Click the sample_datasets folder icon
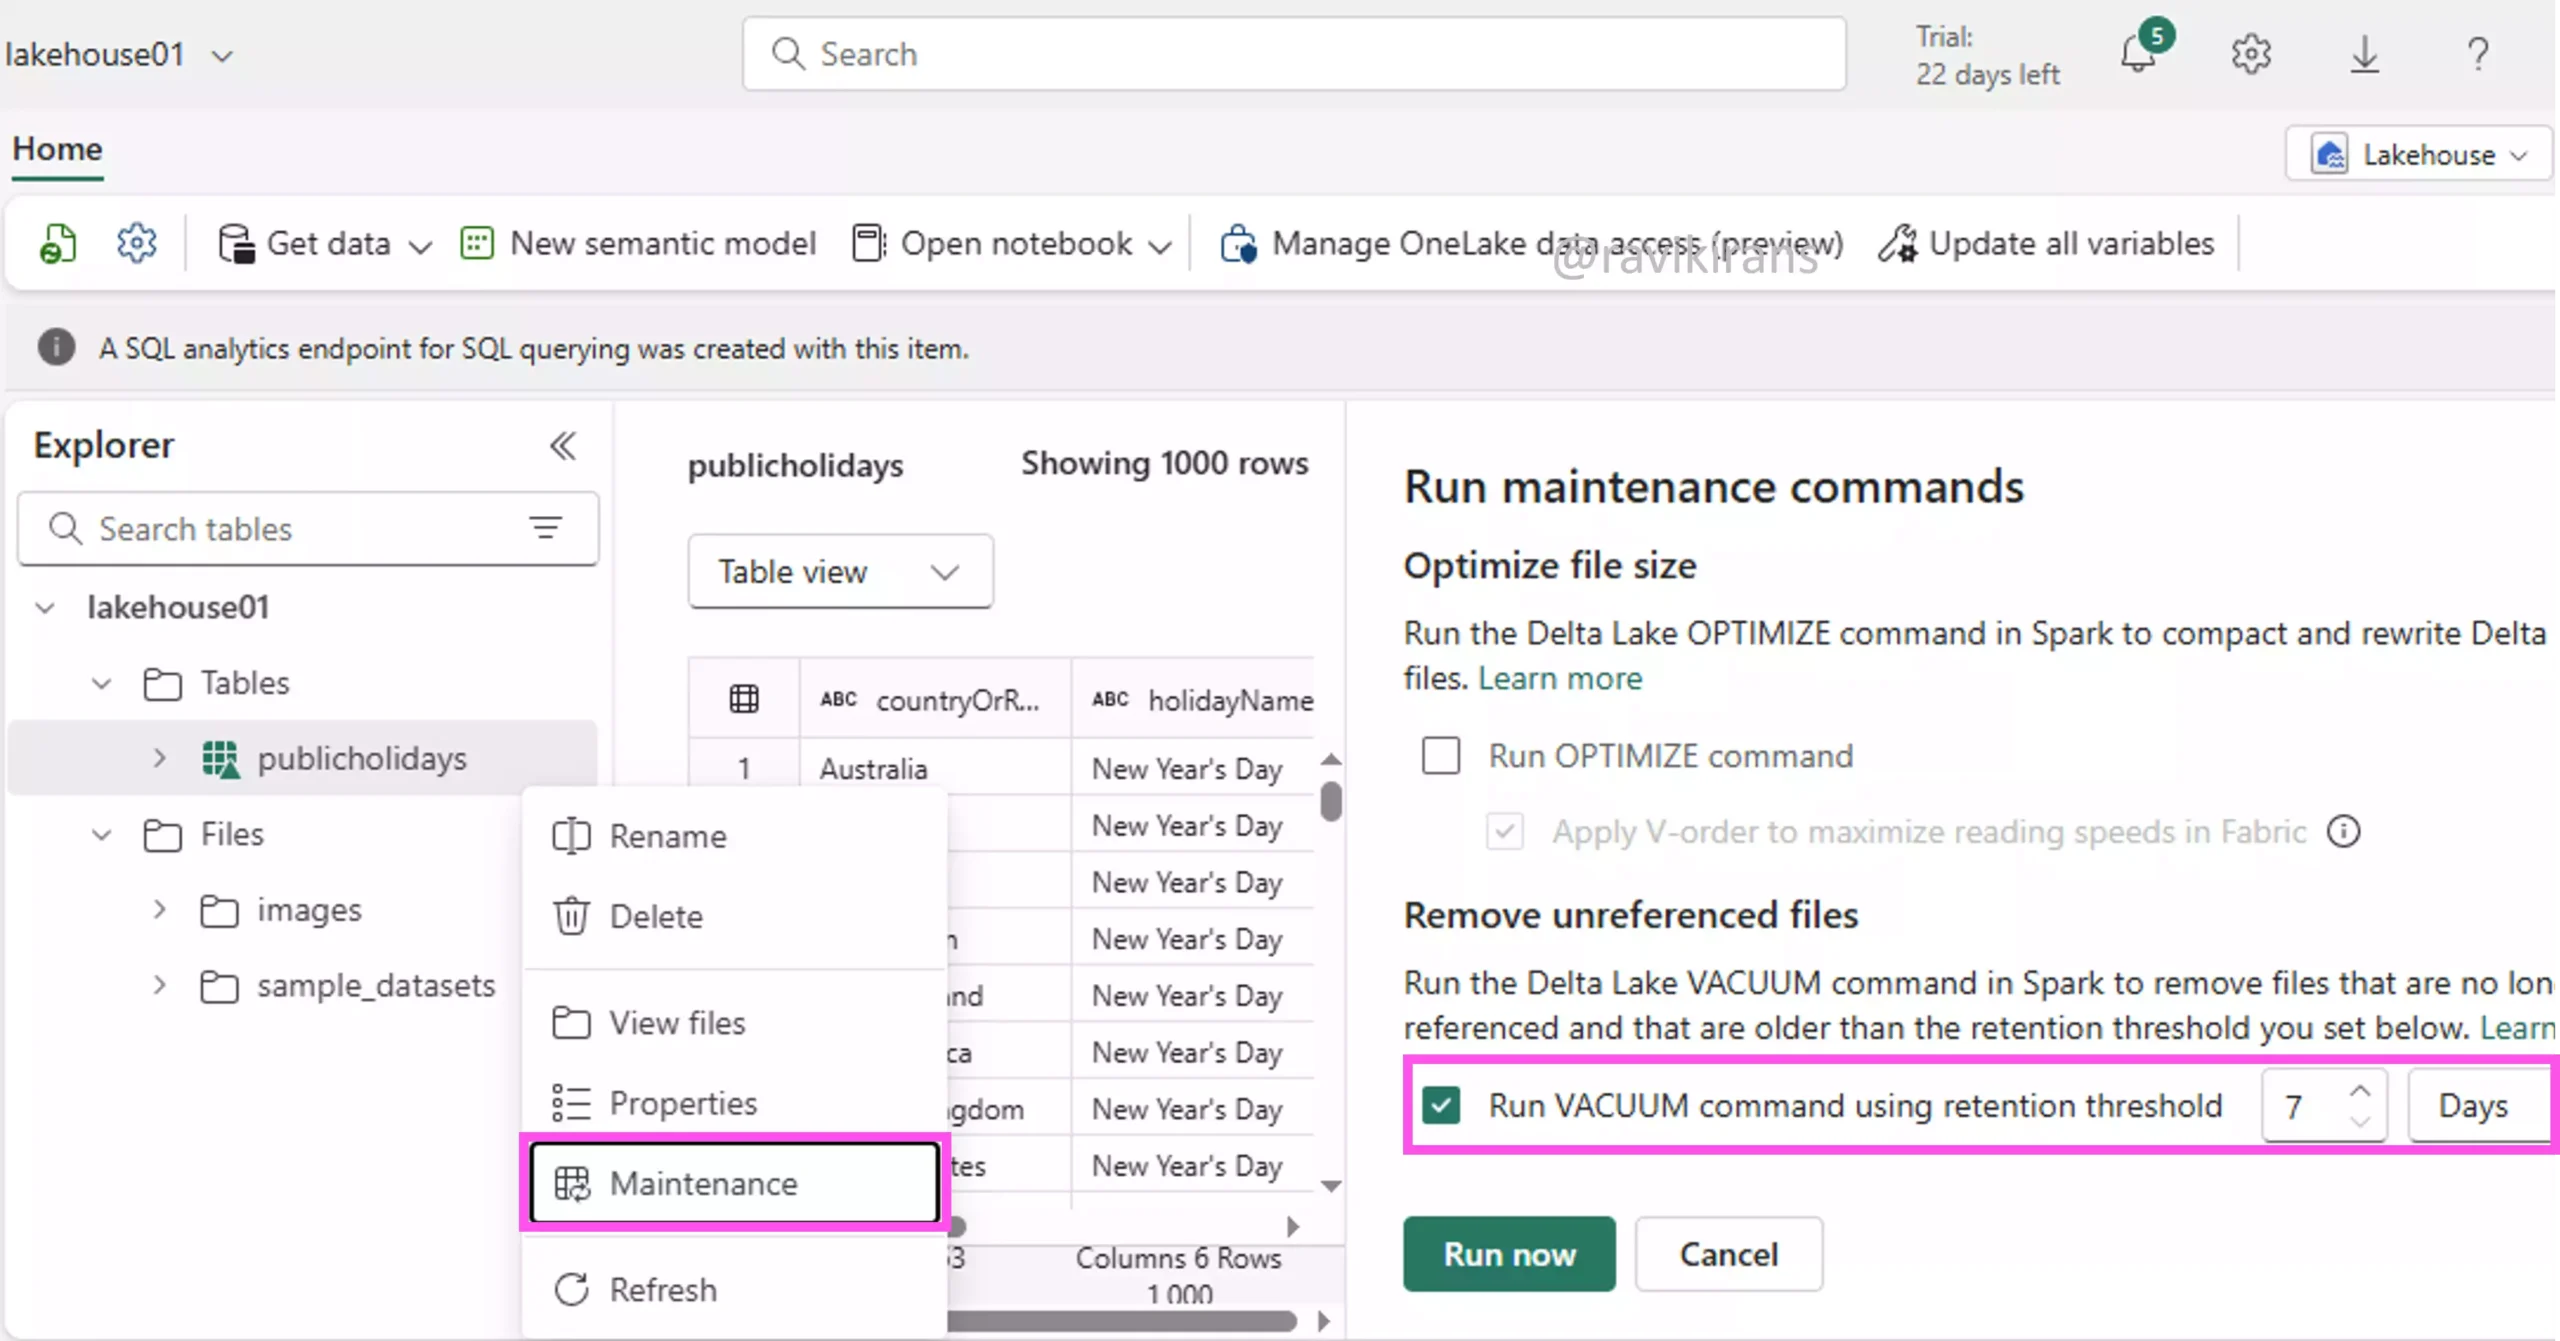The image size is (2560, 1341). pyautogui.click(x=219, y=986)
